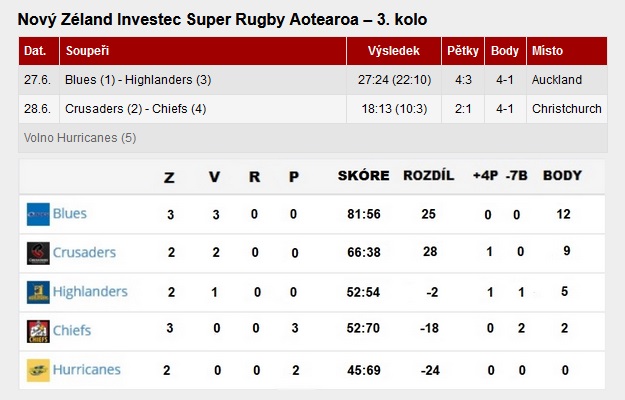Open the Hurricanes team link
The image size is (625, 400).
pyautogui.click(x=86, y=369)
